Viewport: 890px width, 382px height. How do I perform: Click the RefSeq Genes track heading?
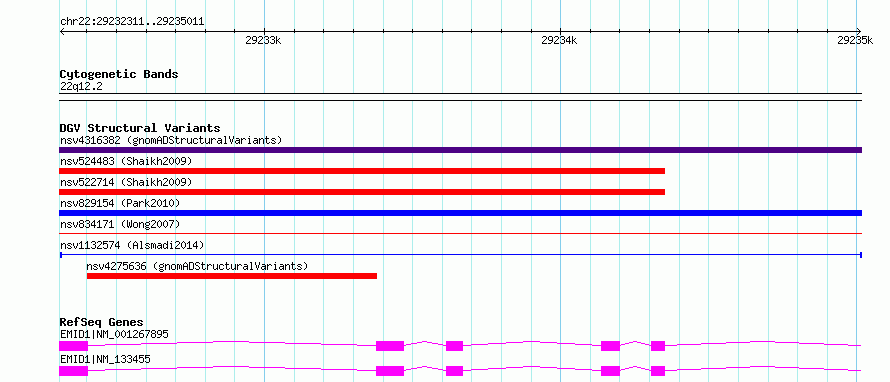tap(102, 322)
